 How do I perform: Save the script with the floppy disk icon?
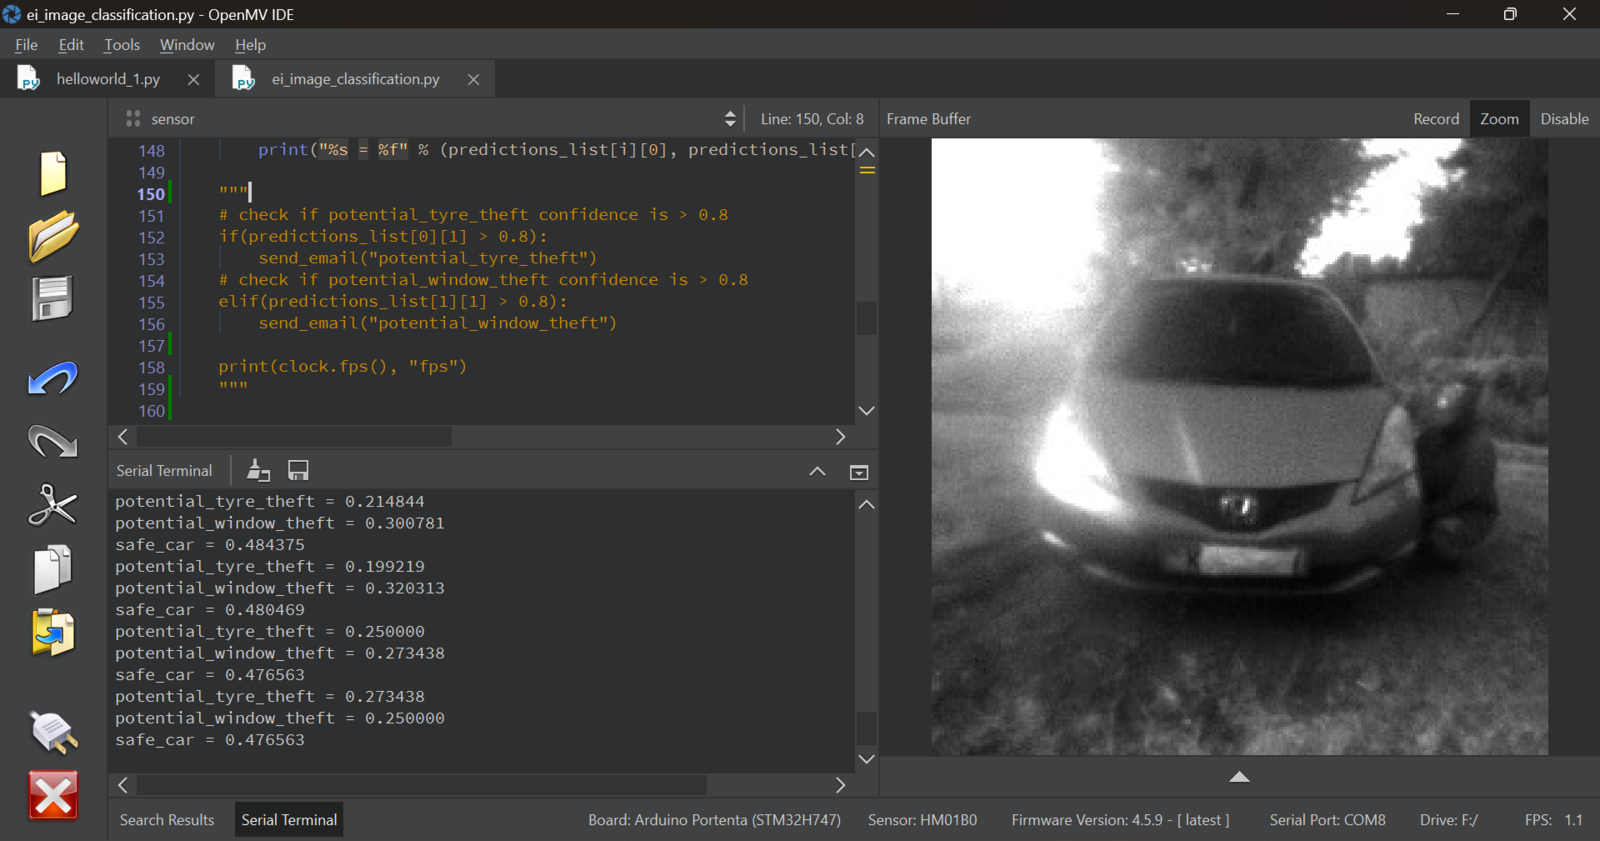click(x=53, y=299)
